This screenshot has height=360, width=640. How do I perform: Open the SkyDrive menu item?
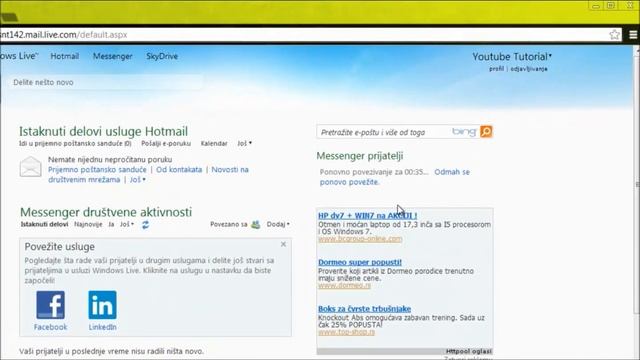(x=162, y=56)
